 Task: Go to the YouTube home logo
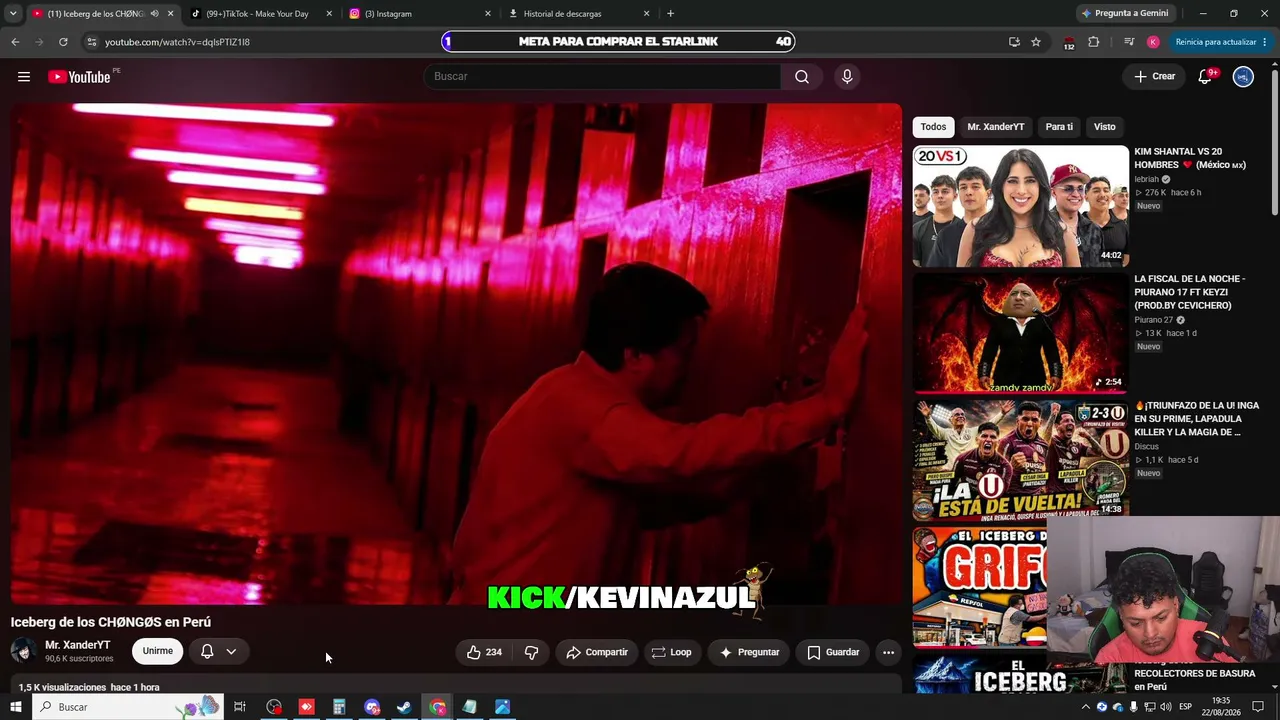pyautogui.click(x=79, y=77)
